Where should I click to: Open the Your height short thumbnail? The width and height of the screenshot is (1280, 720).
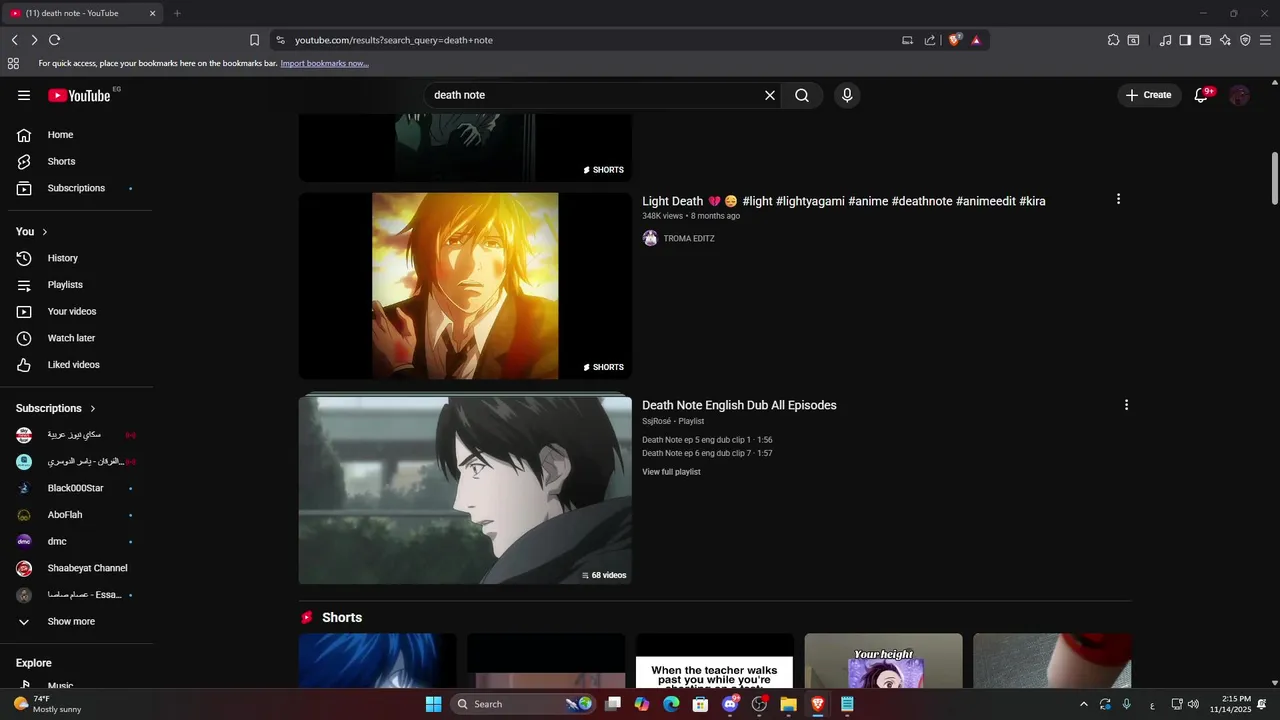click(883, 660)
